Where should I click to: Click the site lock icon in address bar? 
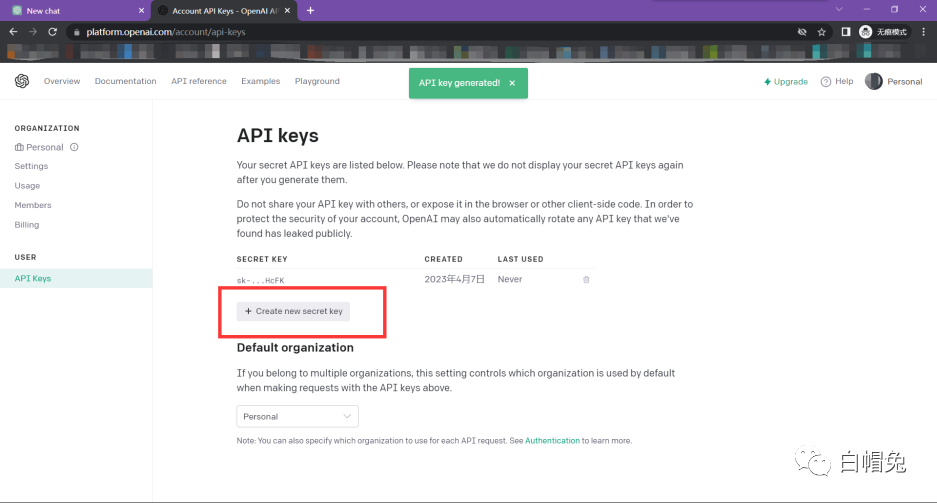(x=76, y=32)
